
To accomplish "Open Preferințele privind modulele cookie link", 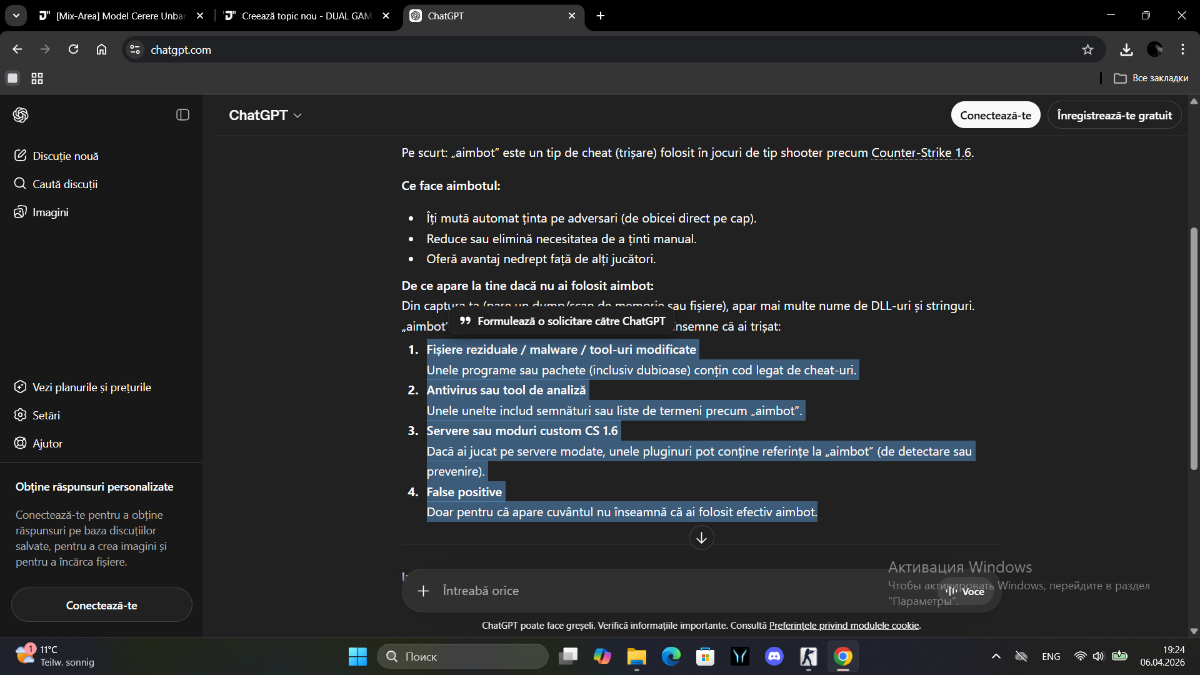I will click(x=843, y=625).
